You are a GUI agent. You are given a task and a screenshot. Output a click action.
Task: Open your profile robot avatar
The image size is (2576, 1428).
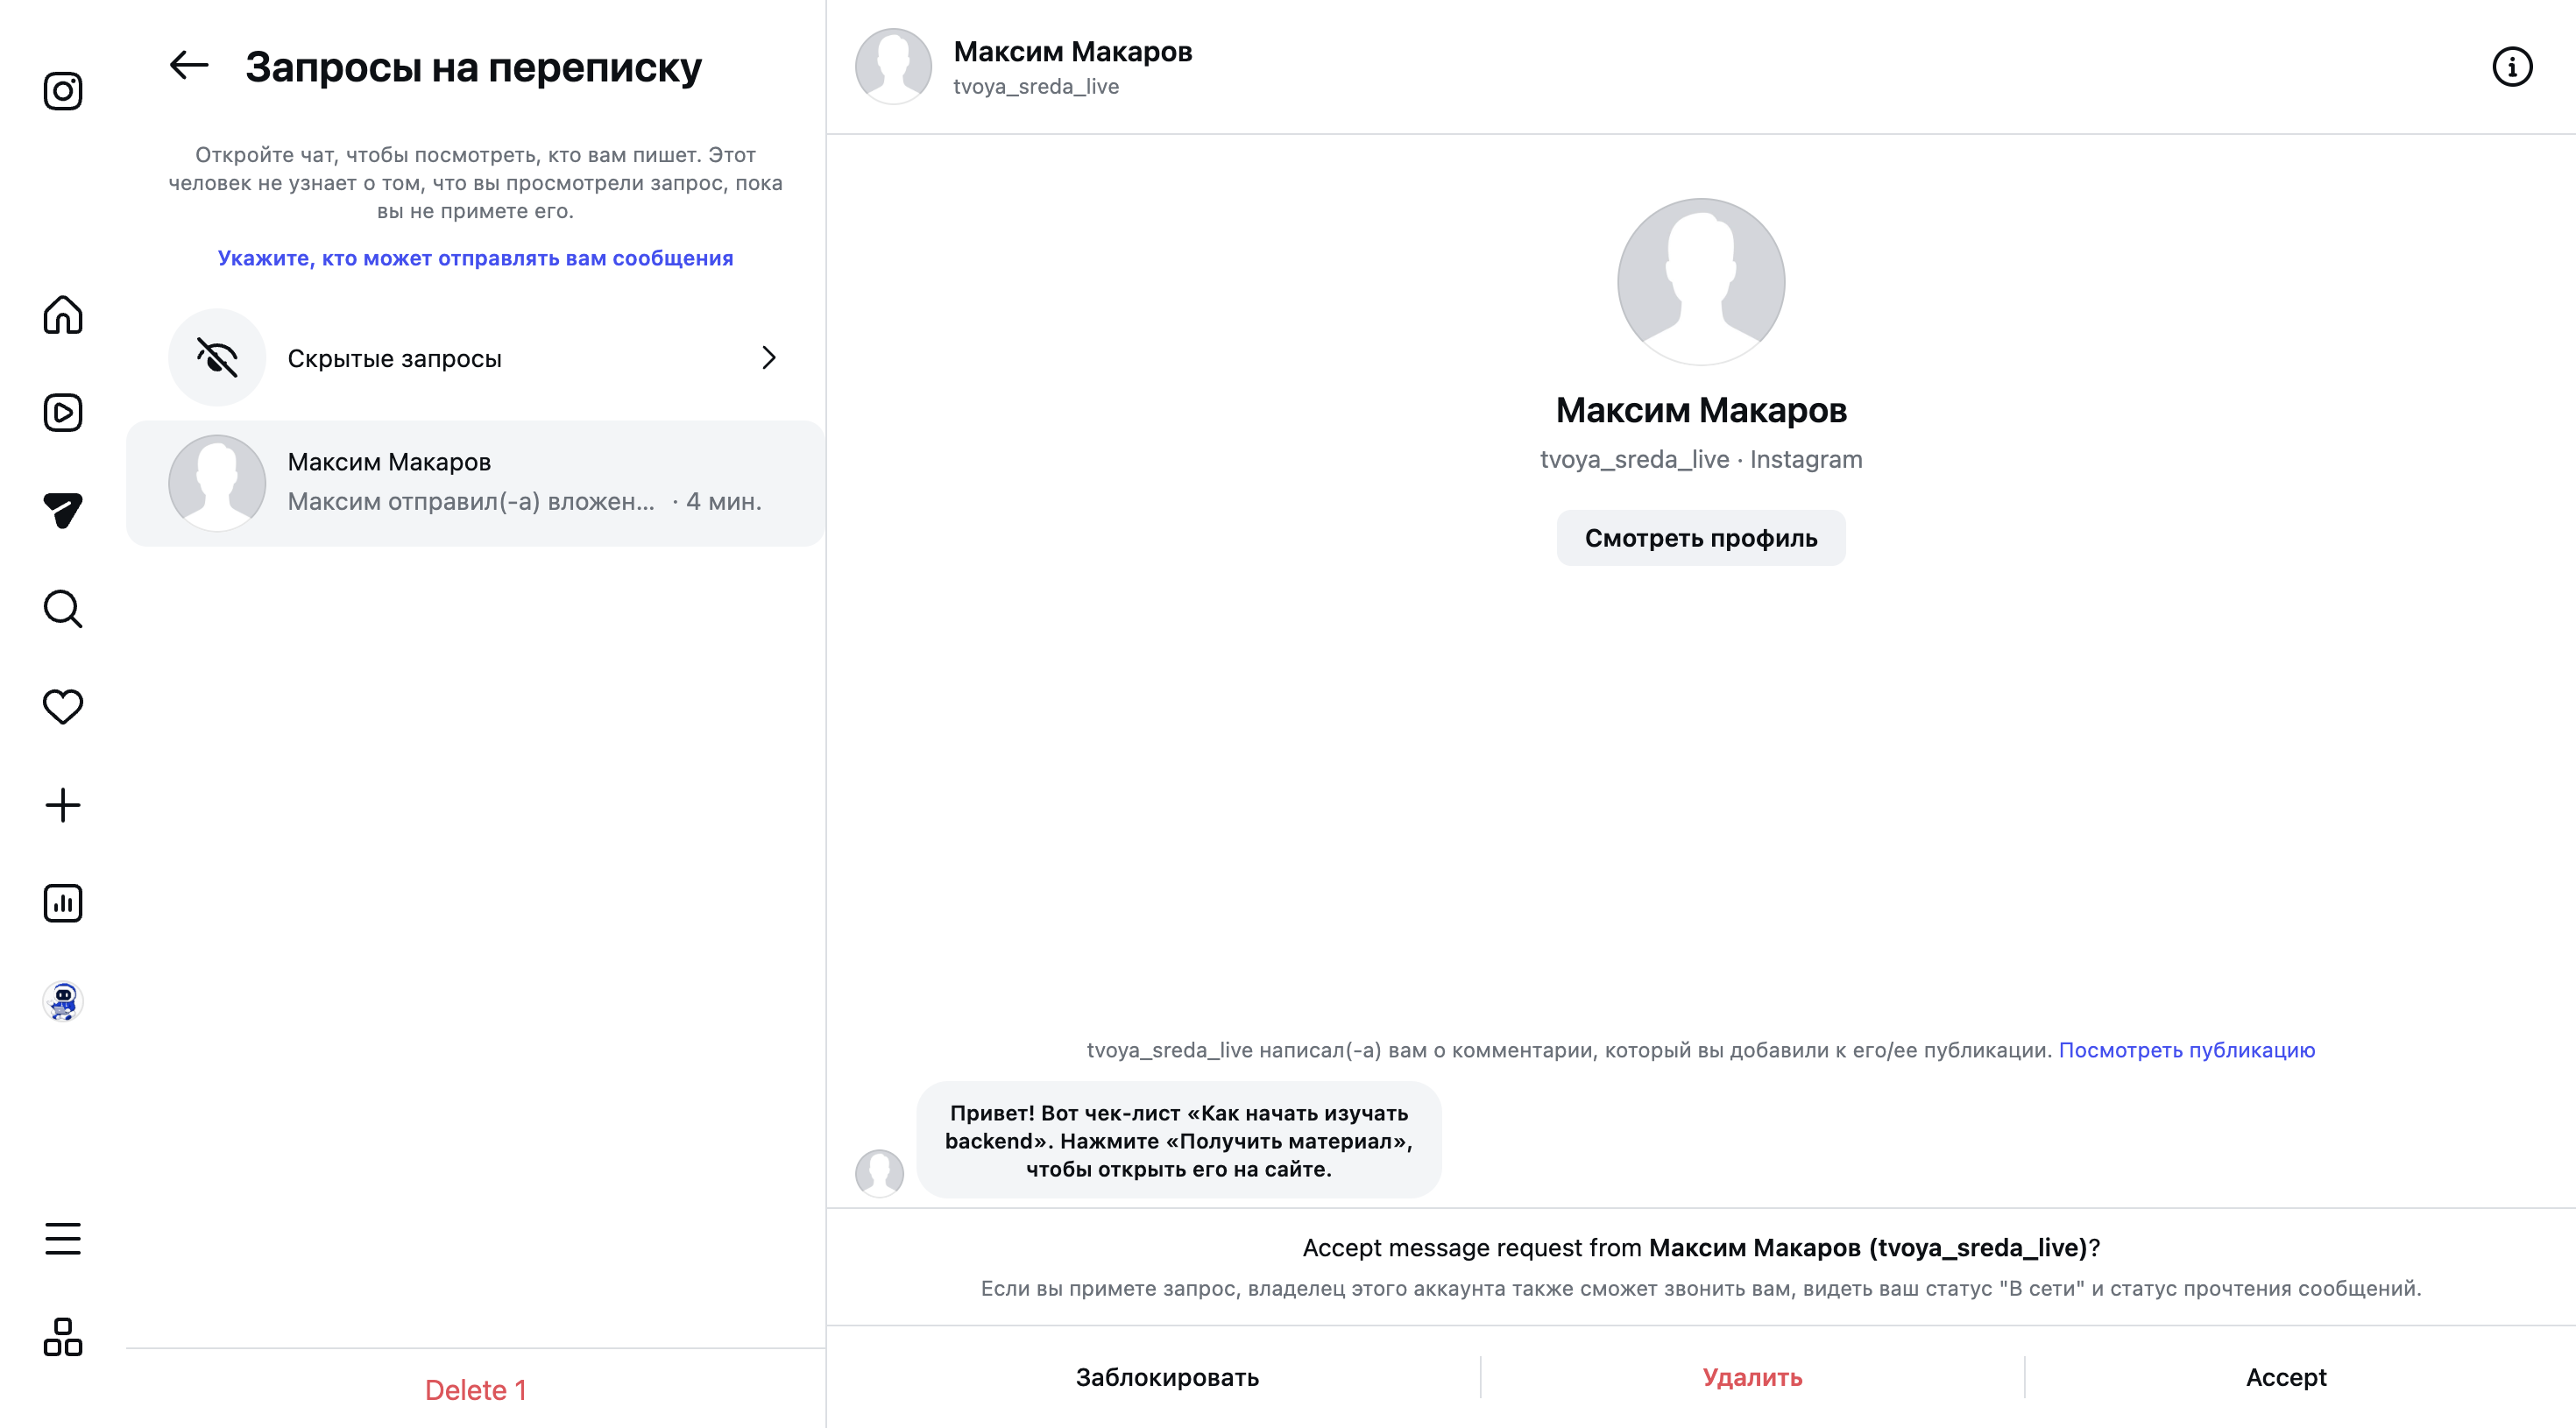click(x=63, y=1001)
